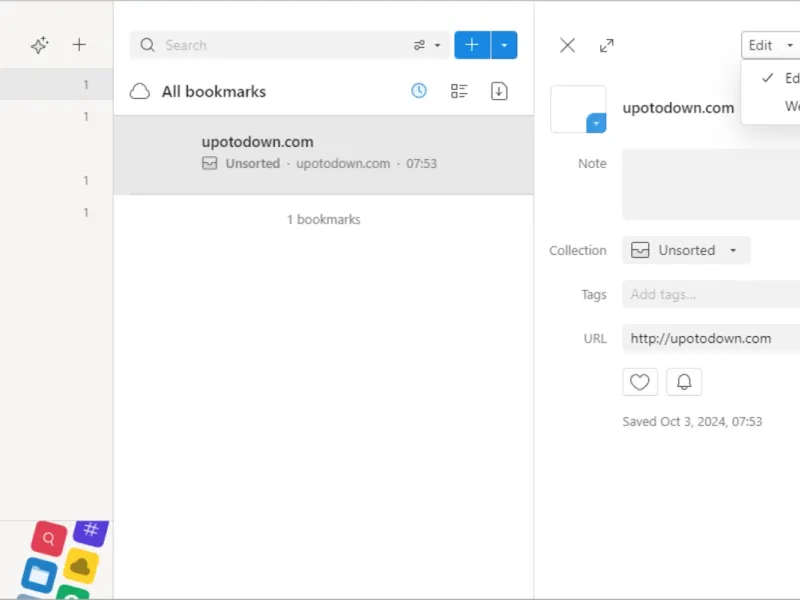Click the bell reminder button
The image size is (800, 600).
[684, 382]
